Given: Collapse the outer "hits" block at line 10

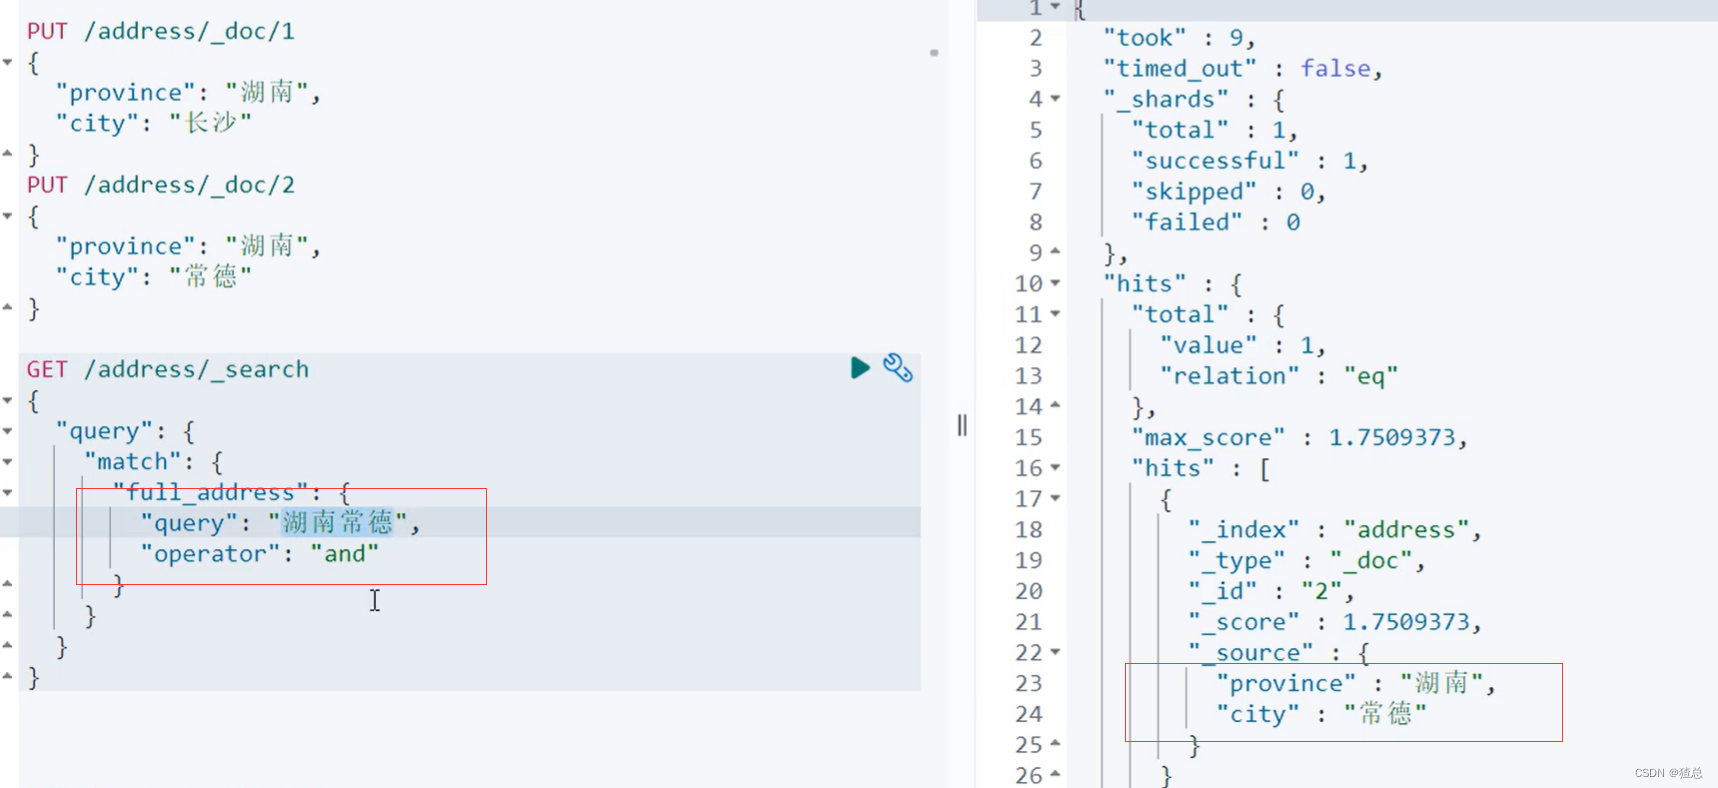Looking at the screenshot, I should (x=1055, y=284).
